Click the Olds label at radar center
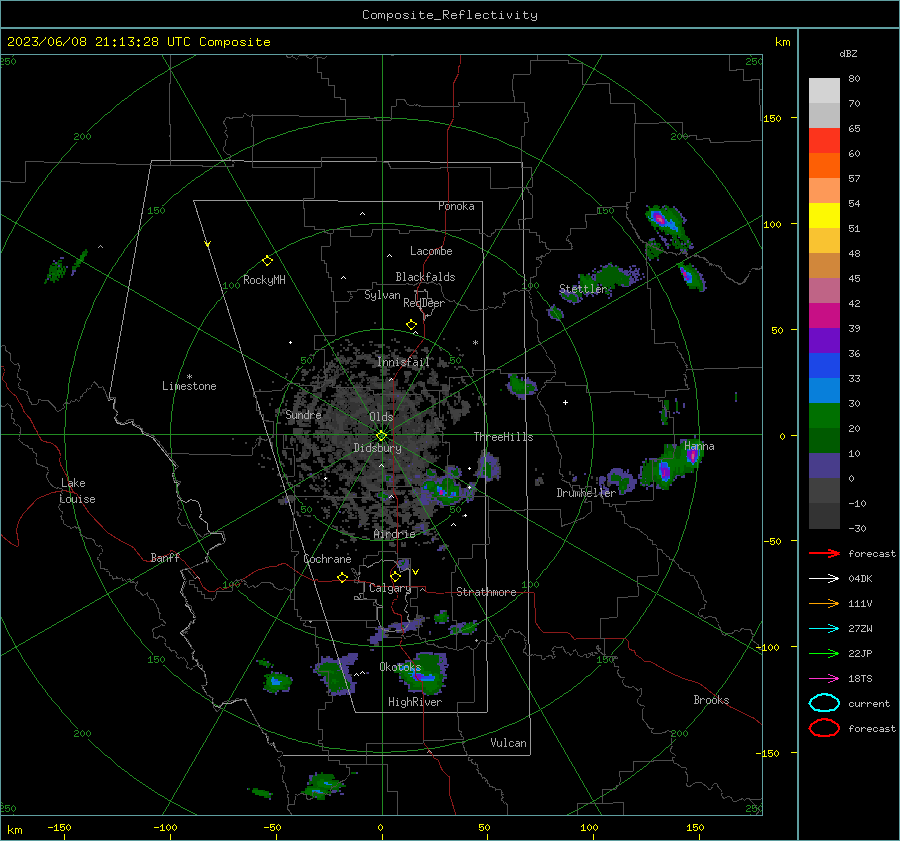 click(x=381, y=417)
